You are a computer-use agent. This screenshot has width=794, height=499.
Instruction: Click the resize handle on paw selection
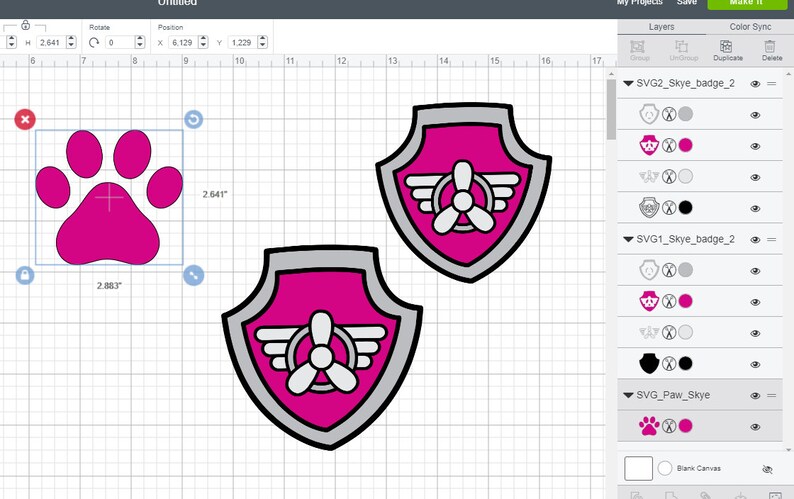tap(193, 275)
